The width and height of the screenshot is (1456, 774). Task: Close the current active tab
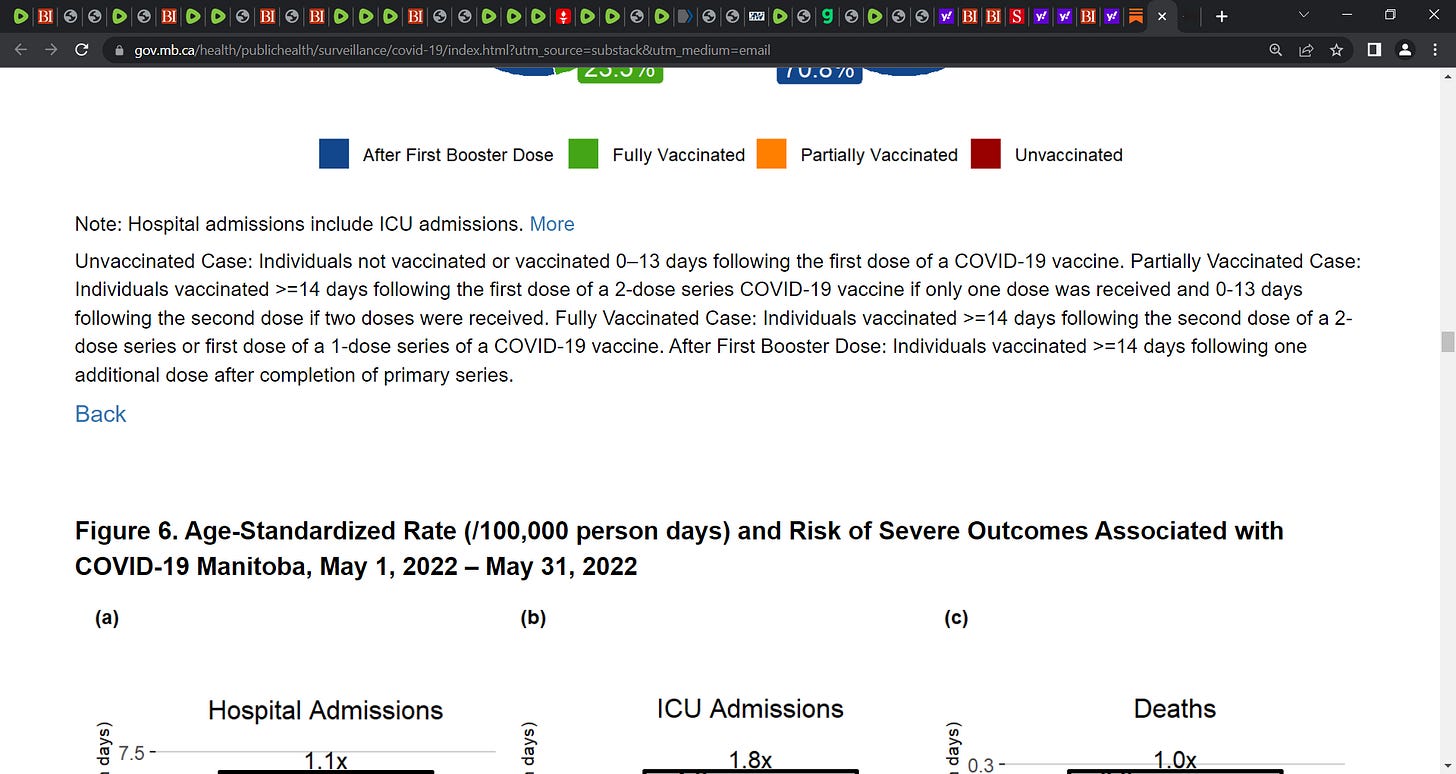(x=1162, y=16)
